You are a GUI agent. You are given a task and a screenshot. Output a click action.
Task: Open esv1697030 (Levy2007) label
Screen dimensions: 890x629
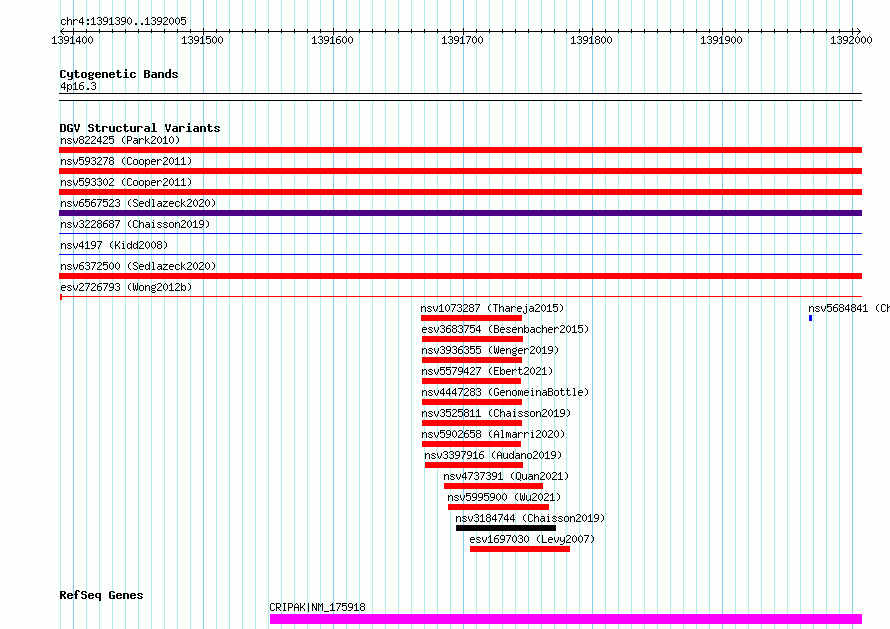click(x=532, y=539)
